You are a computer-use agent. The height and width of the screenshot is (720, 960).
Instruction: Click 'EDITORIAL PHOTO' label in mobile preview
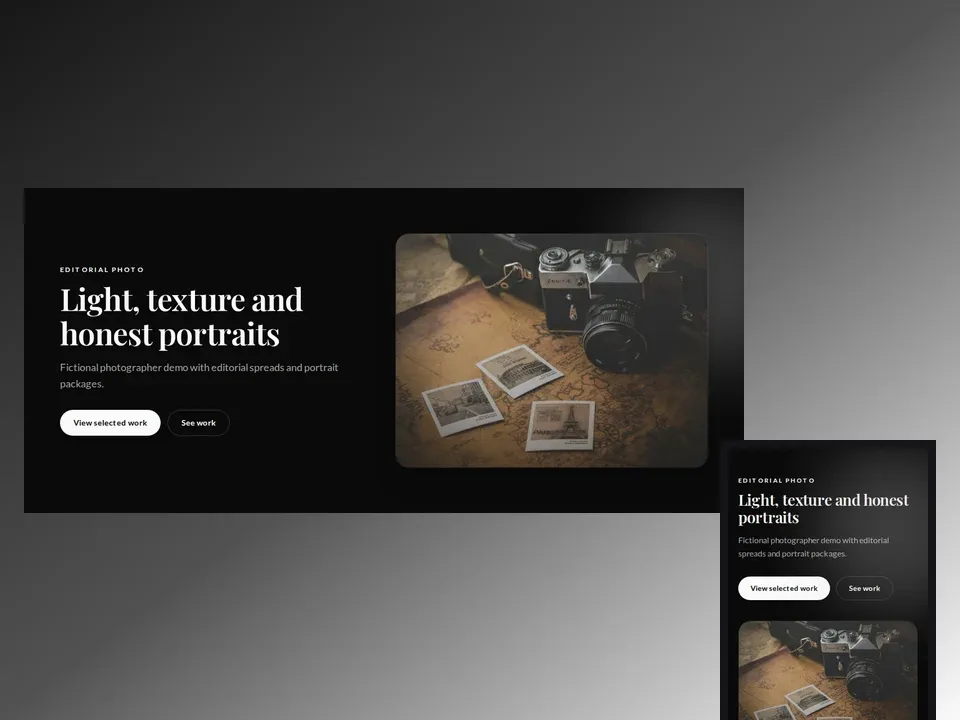(776, 481)
